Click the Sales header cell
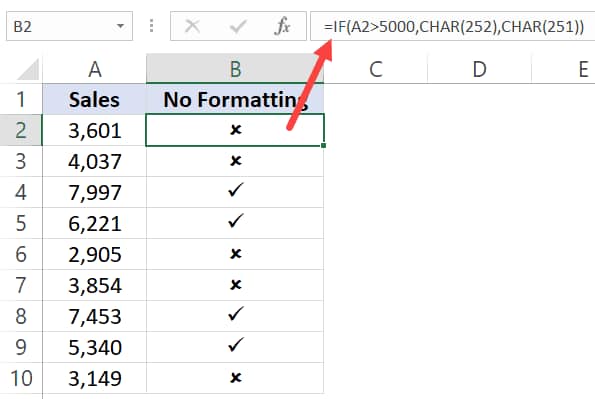The height and width of the screenshot is (399, 595). 94,99
